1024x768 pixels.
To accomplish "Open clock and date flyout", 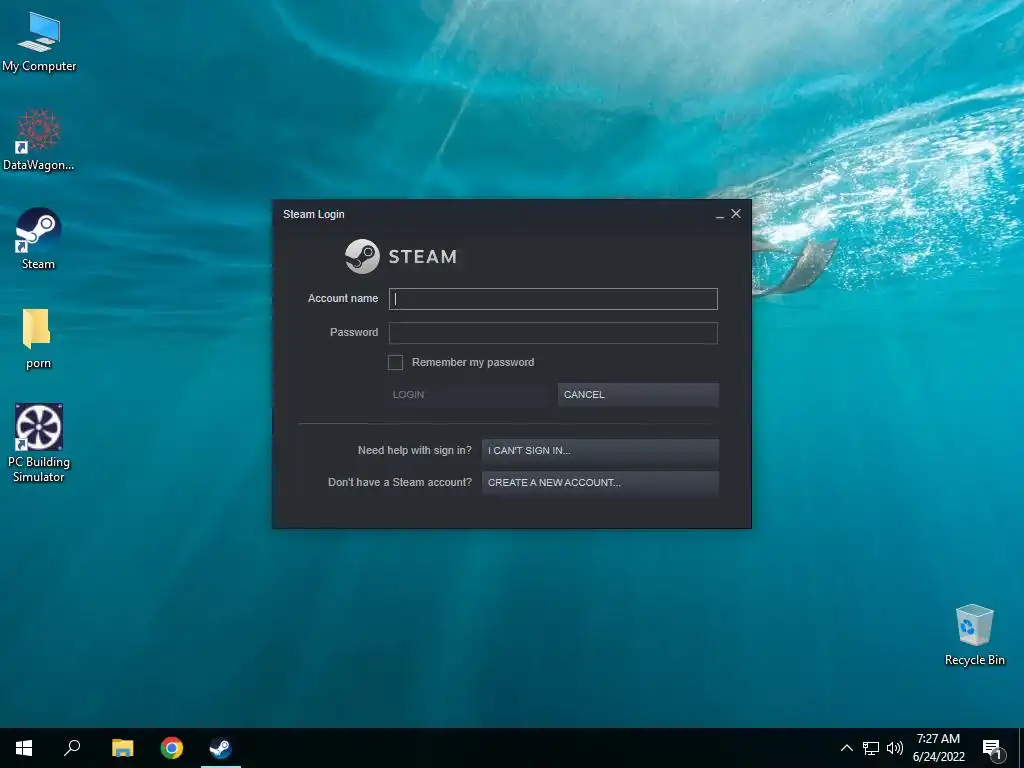I will click(x=938, y=748).
